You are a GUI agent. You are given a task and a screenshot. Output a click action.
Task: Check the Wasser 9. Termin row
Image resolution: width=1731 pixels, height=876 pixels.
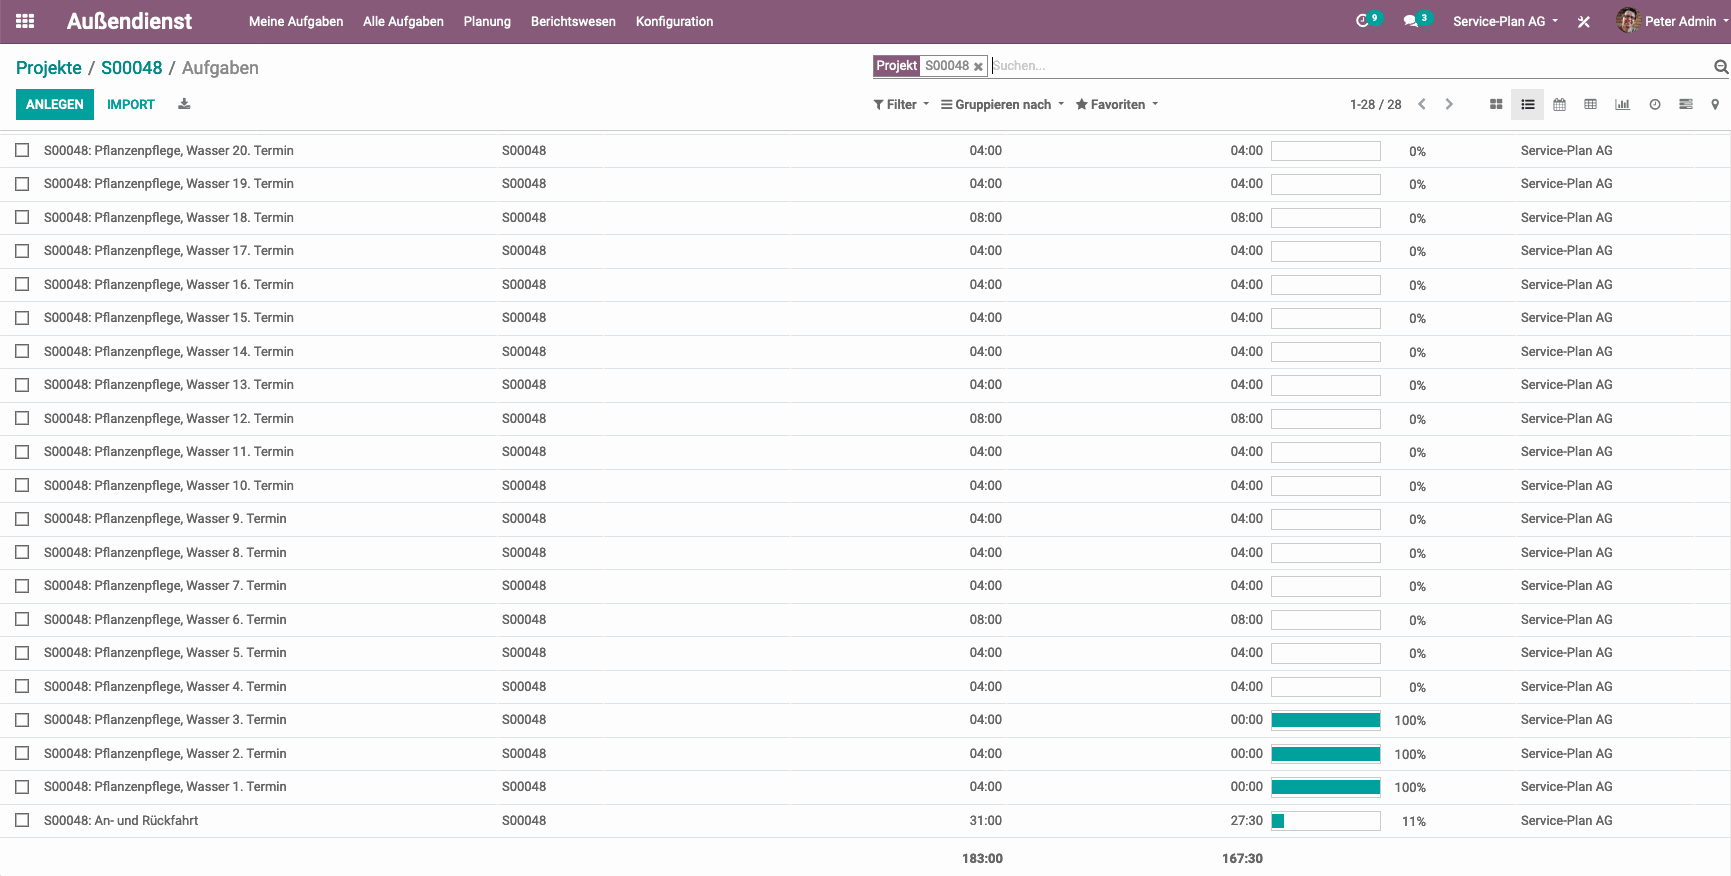point(22,519)
